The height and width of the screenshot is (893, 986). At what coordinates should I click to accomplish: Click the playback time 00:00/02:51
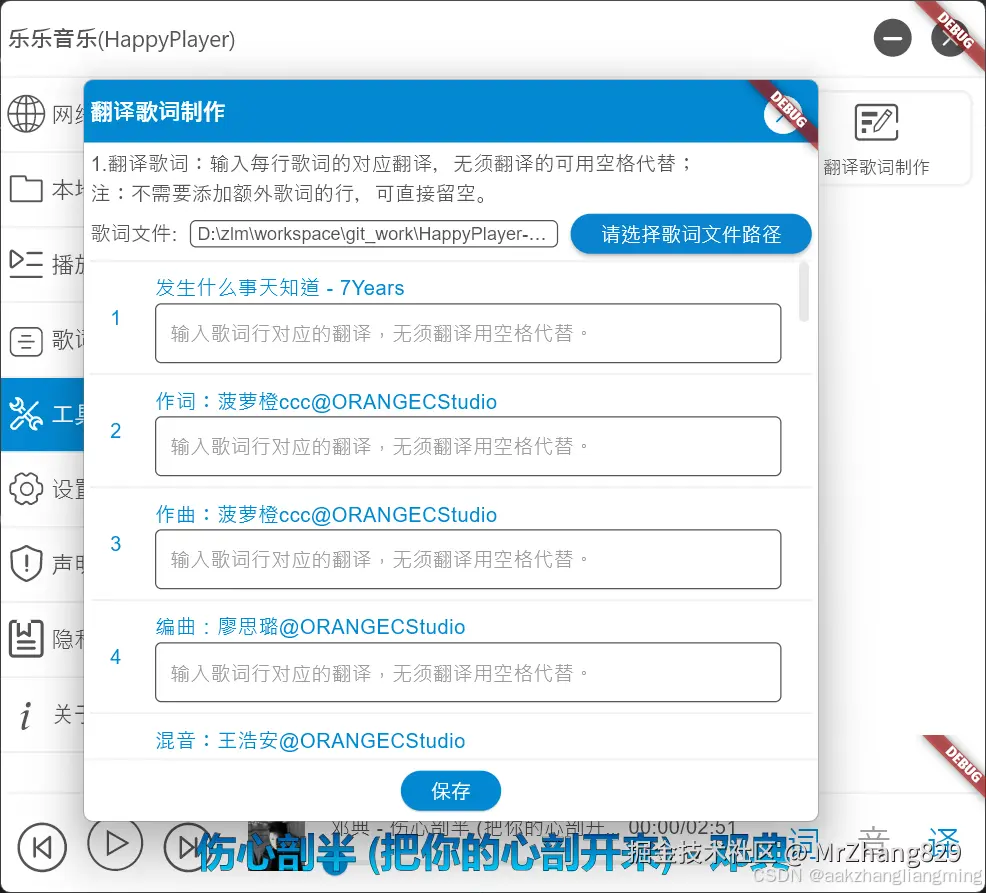682,828
